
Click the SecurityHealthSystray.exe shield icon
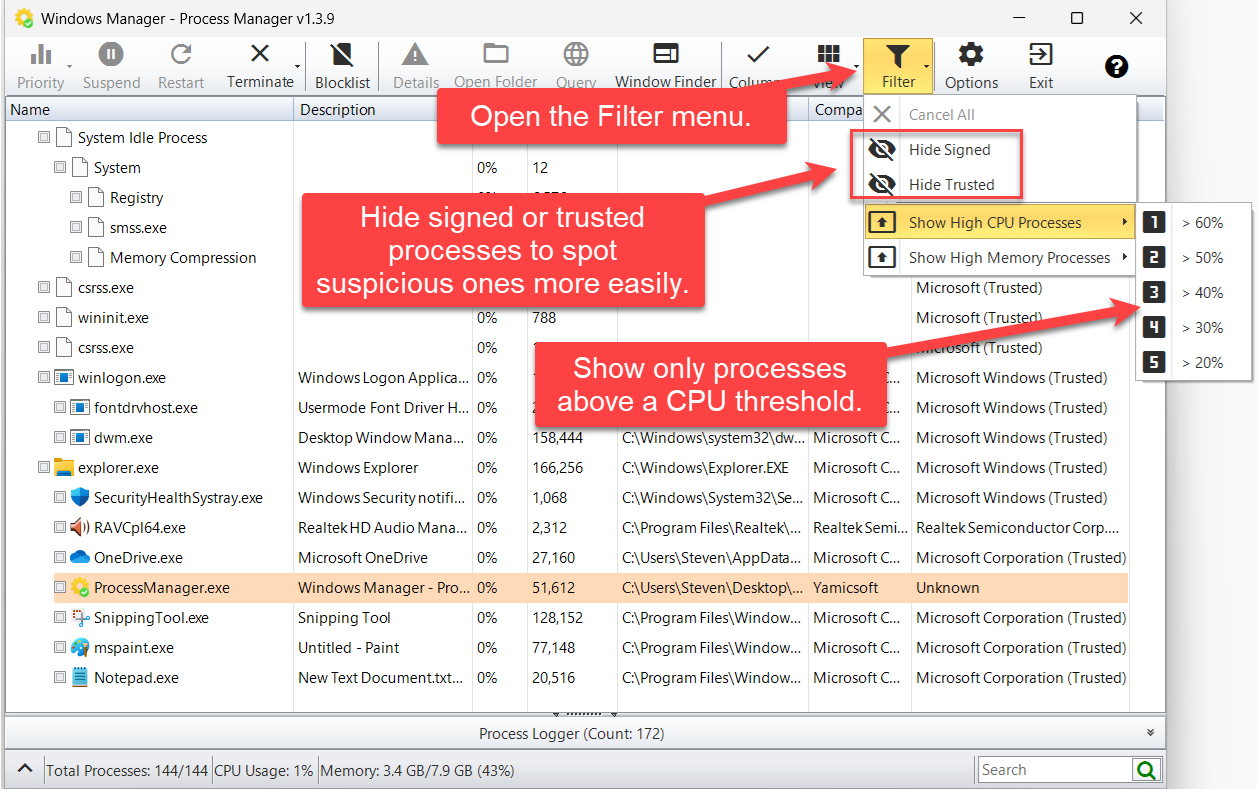pyautogui.click(x=80, y=498)
